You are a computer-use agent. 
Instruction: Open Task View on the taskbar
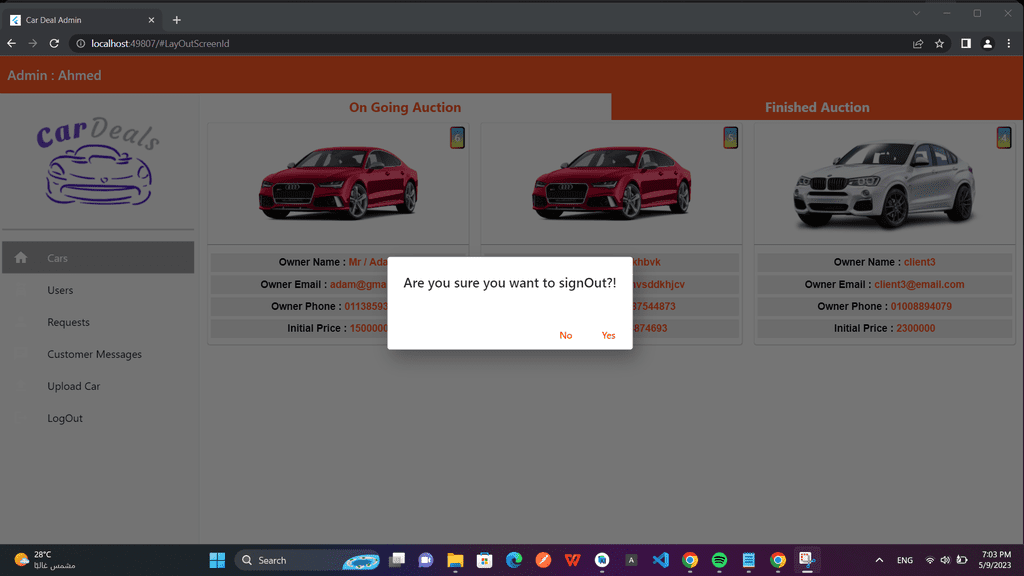pyautogui.click(x=396, y=560)
